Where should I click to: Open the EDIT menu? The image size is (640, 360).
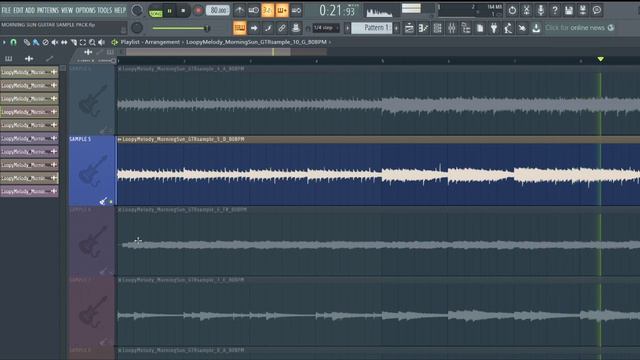coord(18,10)
